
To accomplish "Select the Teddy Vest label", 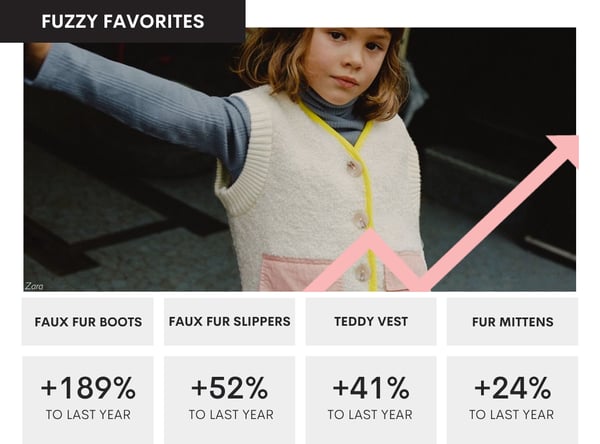I will point(371,322).
